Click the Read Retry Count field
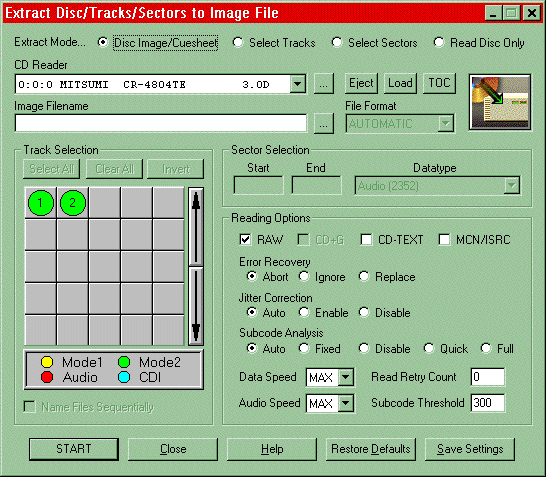The width and height of the screenshot is (546, 477). click(488, 377)
